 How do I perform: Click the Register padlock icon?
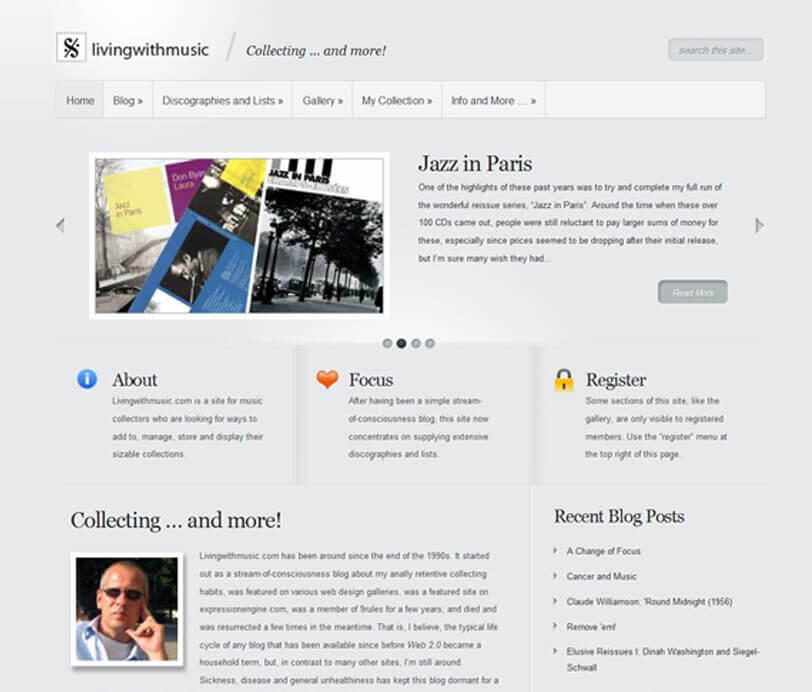pos(564,379)
